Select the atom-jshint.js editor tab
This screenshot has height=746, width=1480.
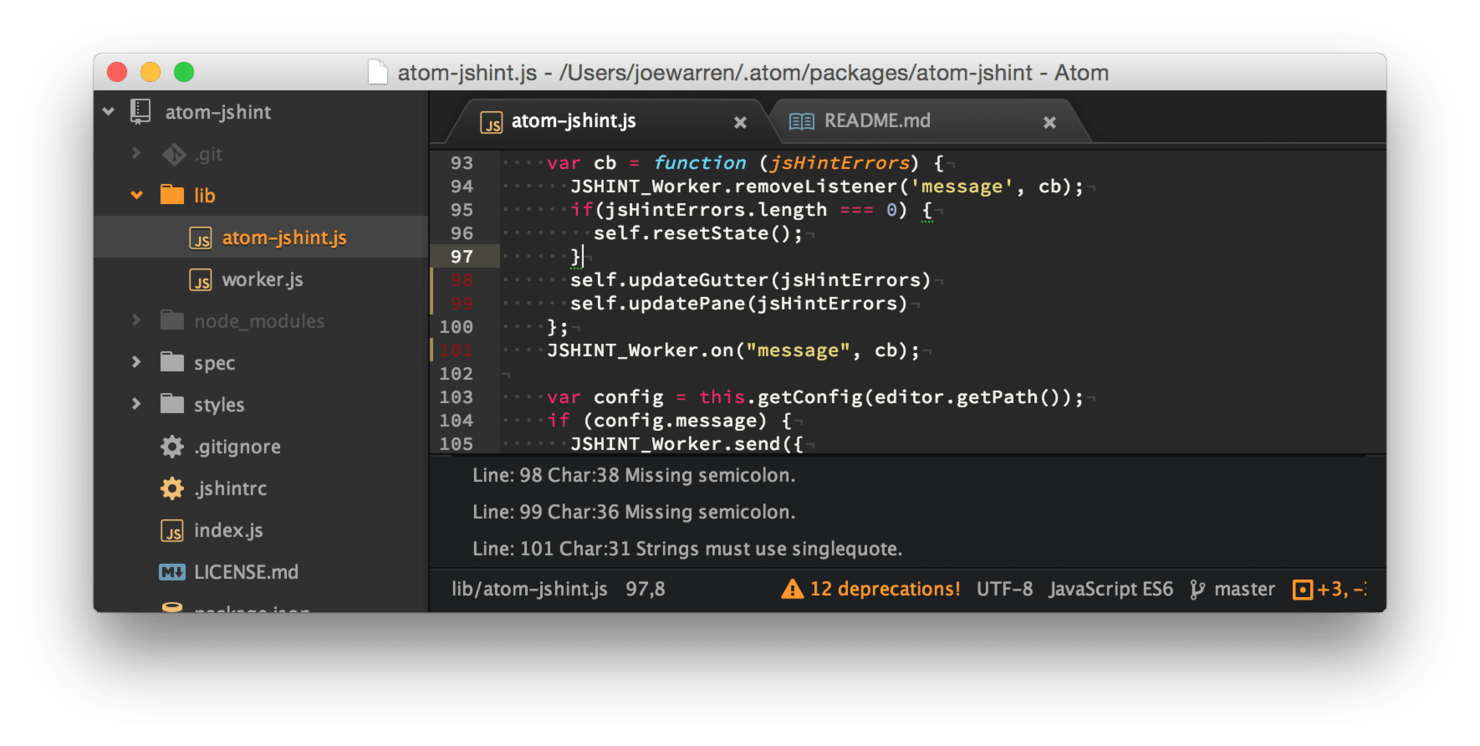click(574, 121)
